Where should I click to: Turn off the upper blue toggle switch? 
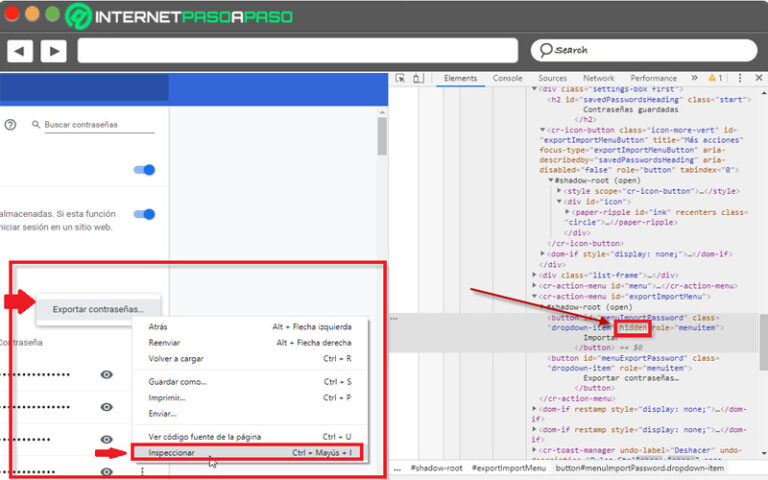point(144,170)
